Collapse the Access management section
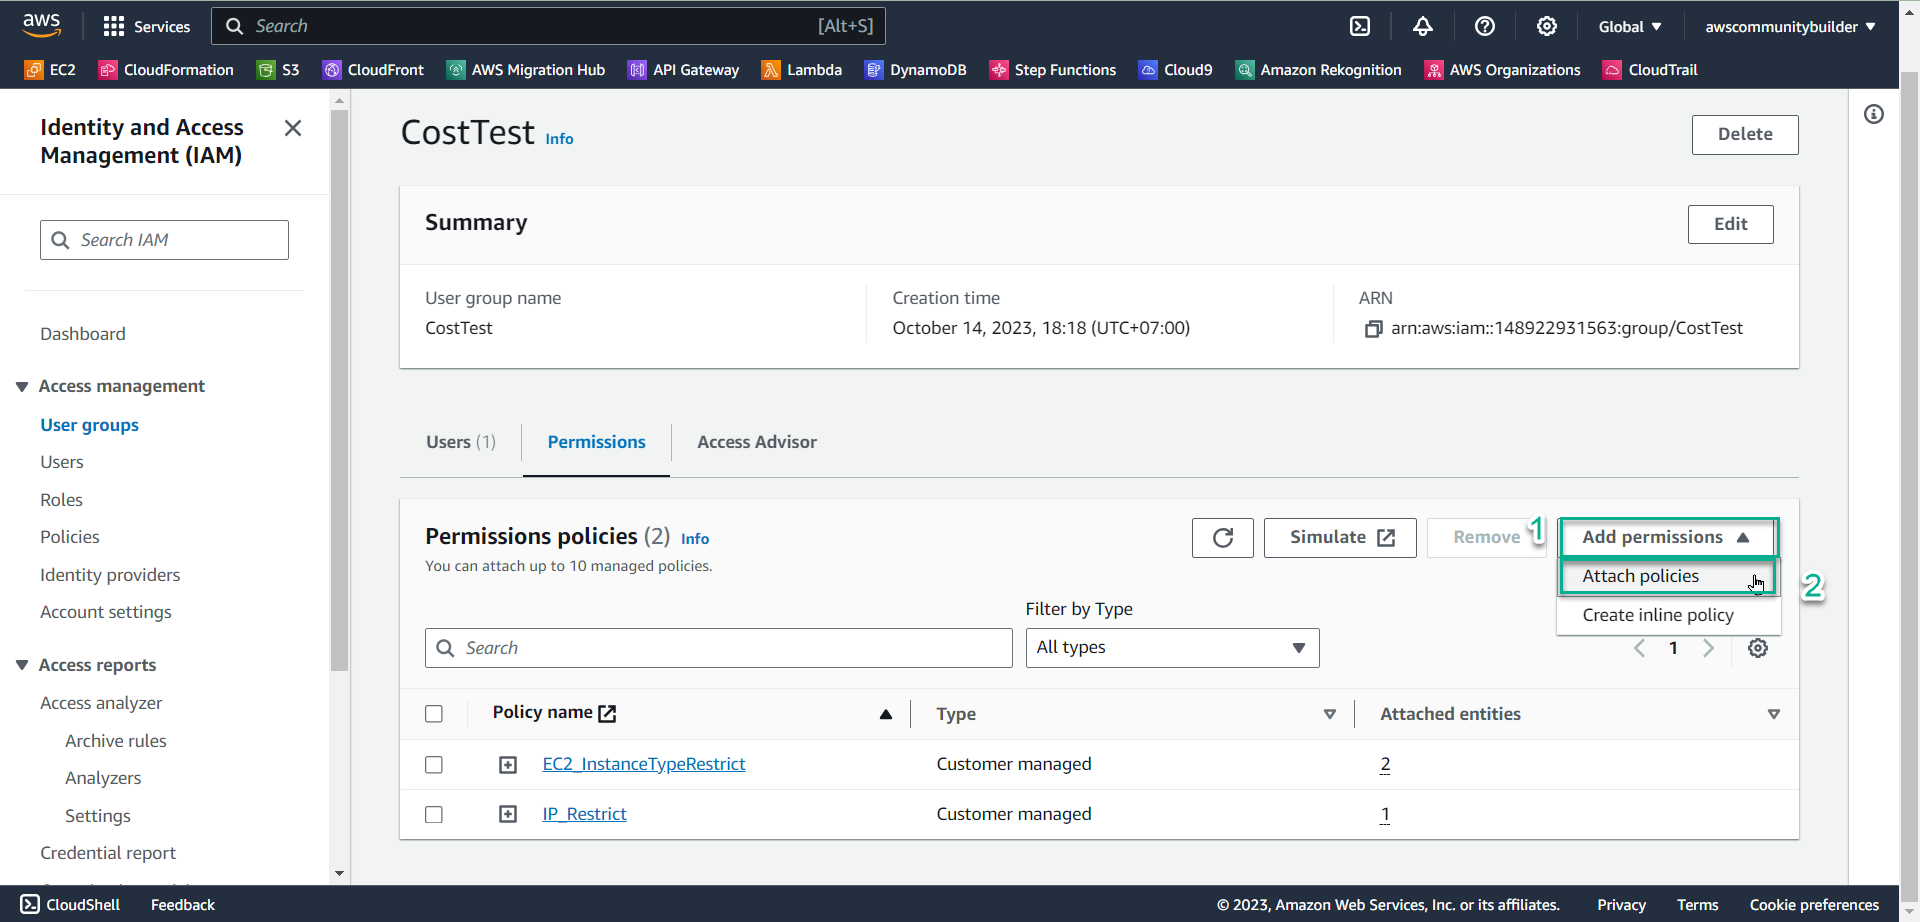 [22, 387]
